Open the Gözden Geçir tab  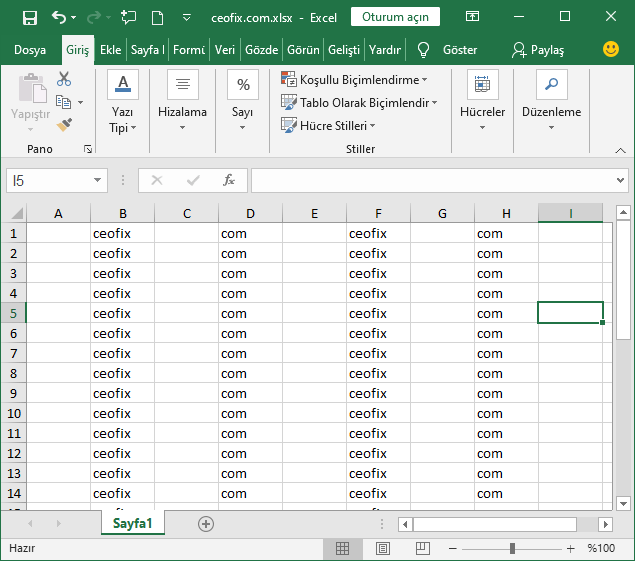click(x=262, y=50)
